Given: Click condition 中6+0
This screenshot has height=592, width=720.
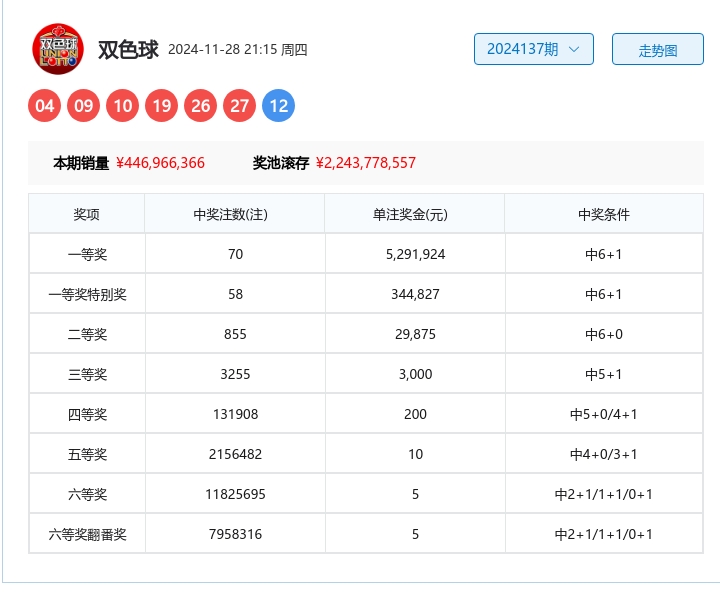Looking at the screenshot, I should pyautogui.click(x=604, y=334).
